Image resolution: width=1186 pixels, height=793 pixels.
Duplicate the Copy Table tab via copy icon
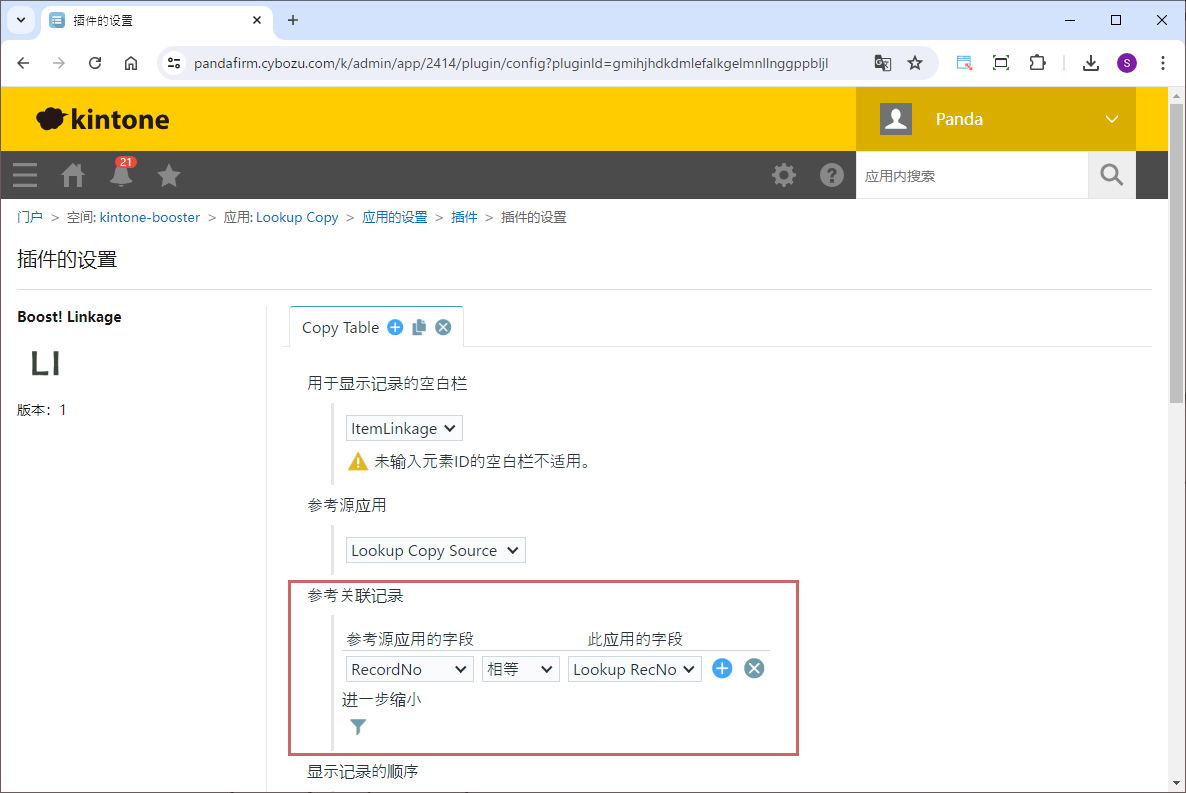(x=419, y=327)
